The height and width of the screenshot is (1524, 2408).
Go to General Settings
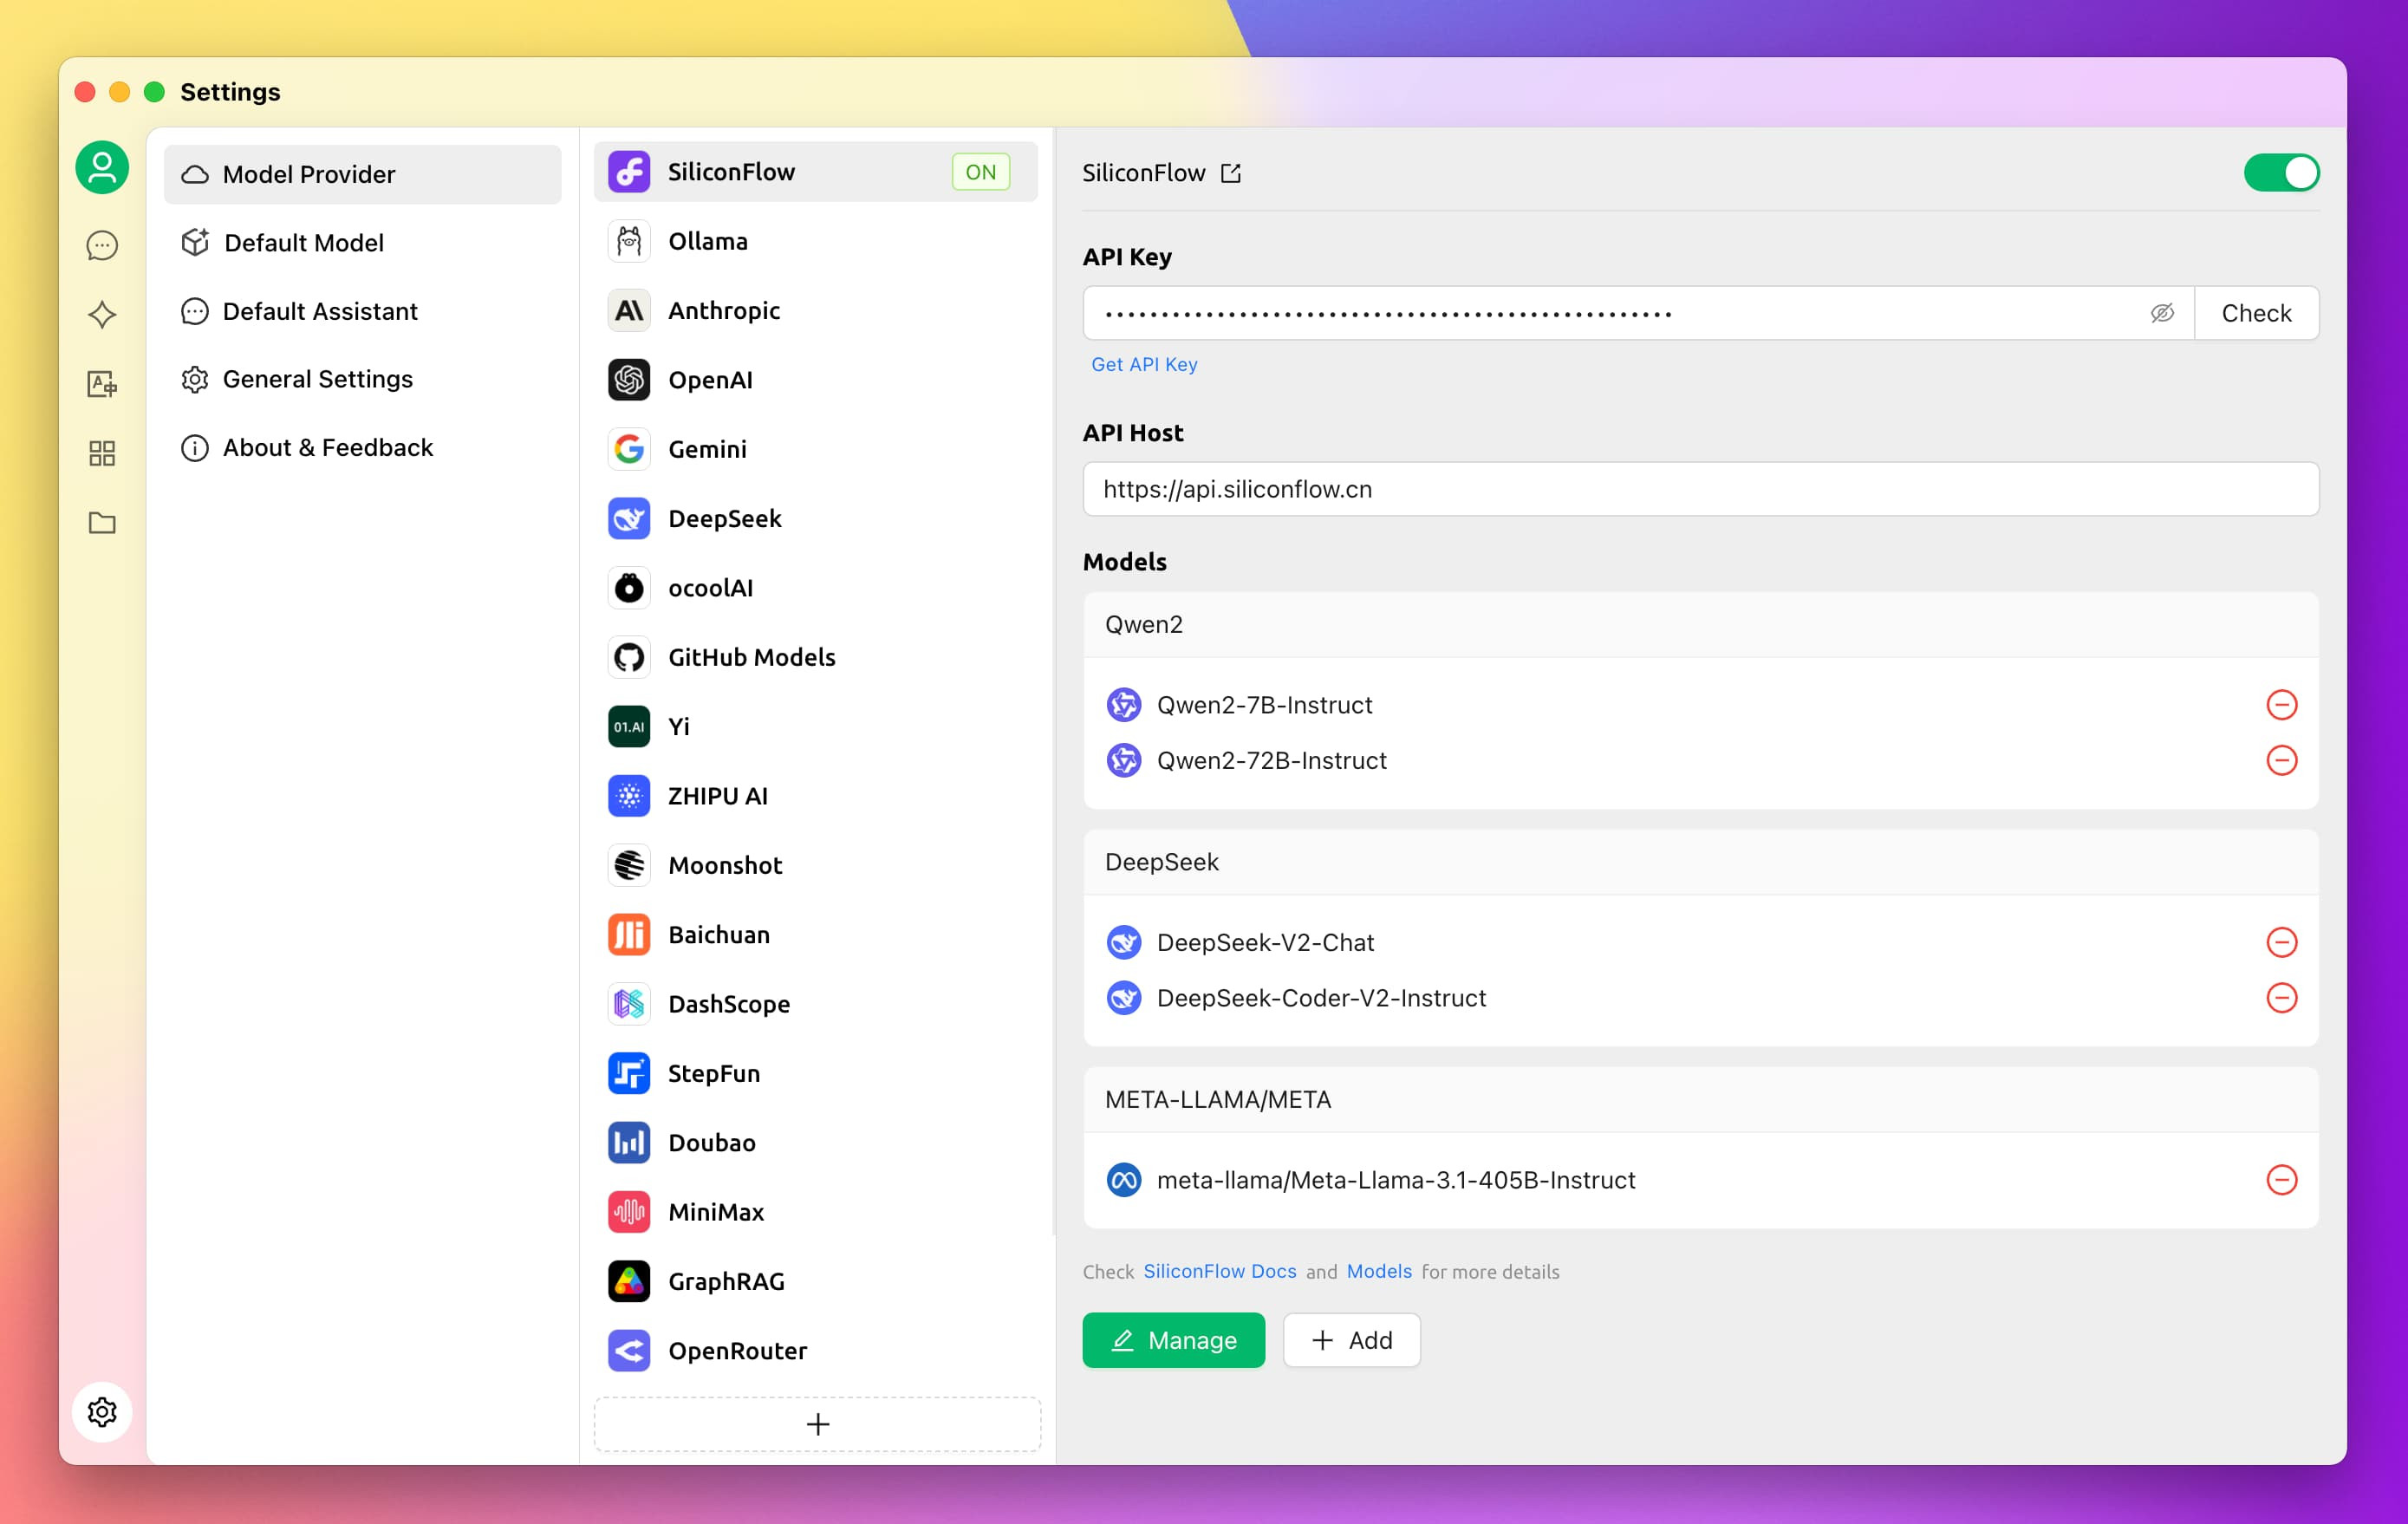pos(317,379)
